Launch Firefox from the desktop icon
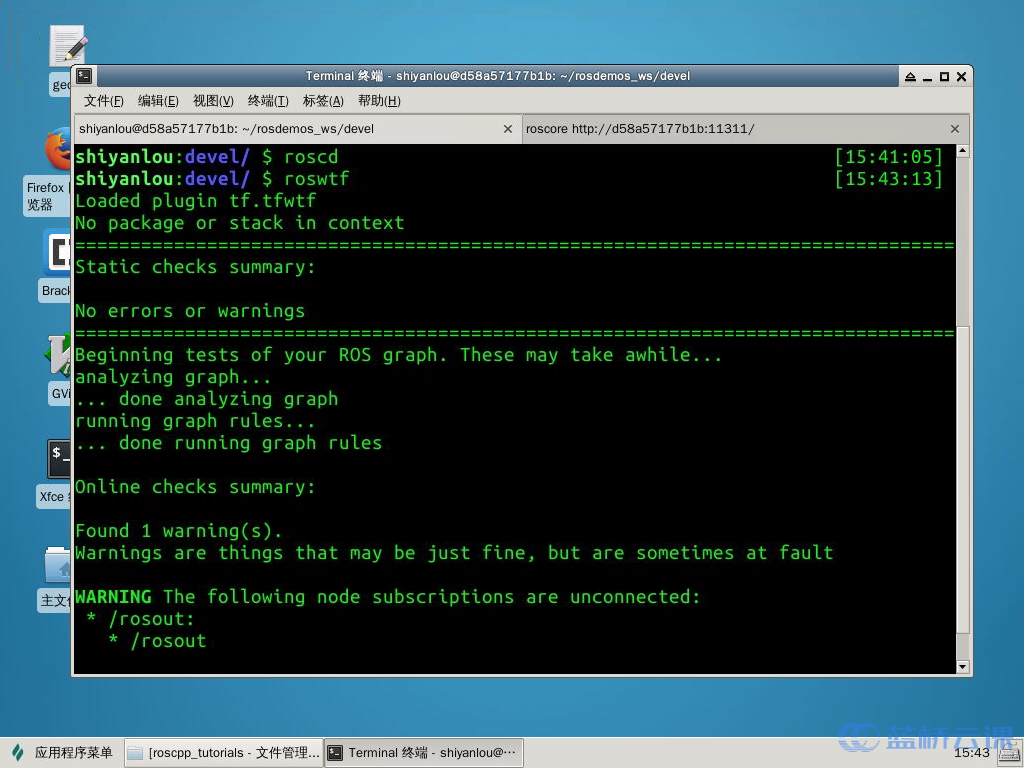The image size is (1024, 768). pyautogui.click(x=47, y=171)
